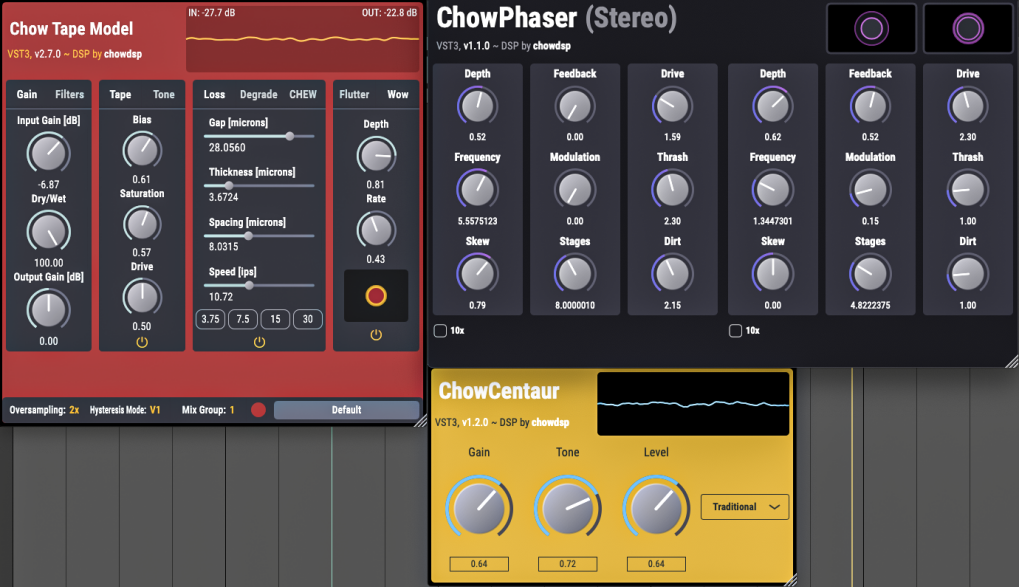Viewport: 1019px width, 587px height.
Task: Click the ChowPhaser Drive knob showing 2.30
Action: [x=968, y=106]
